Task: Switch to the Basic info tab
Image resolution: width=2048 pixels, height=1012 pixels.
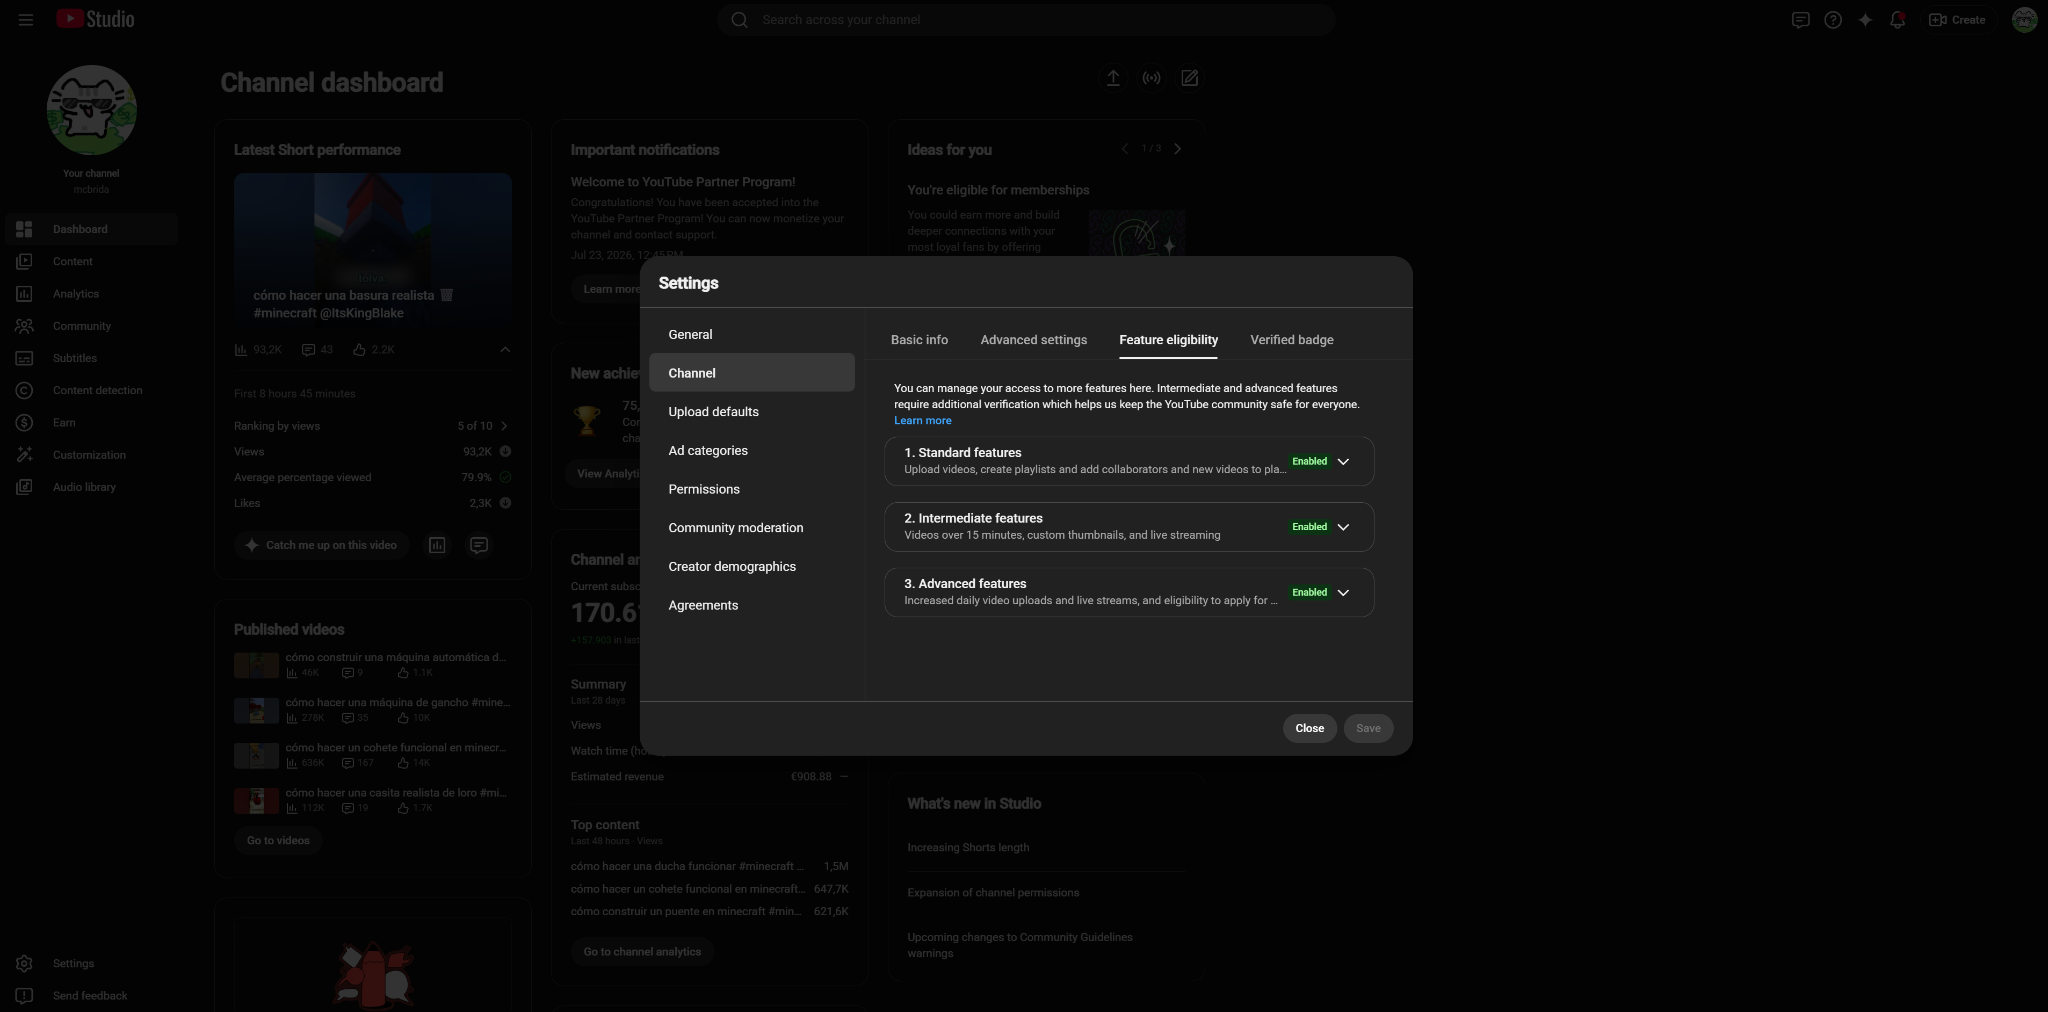Action: pos(919,340)
